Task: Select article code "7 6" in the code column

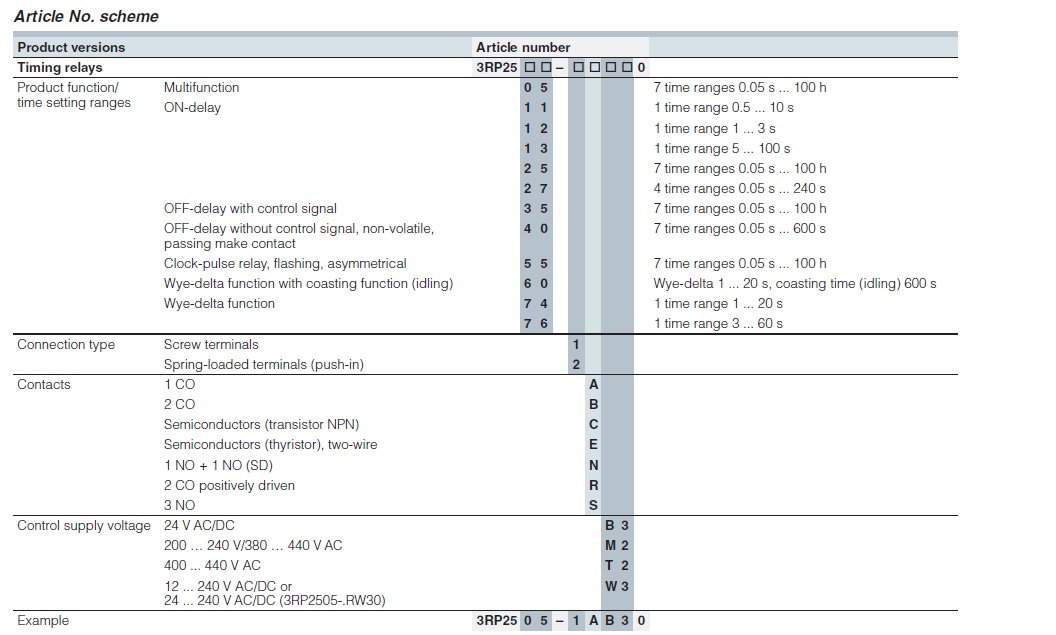Action: point(536,324)
